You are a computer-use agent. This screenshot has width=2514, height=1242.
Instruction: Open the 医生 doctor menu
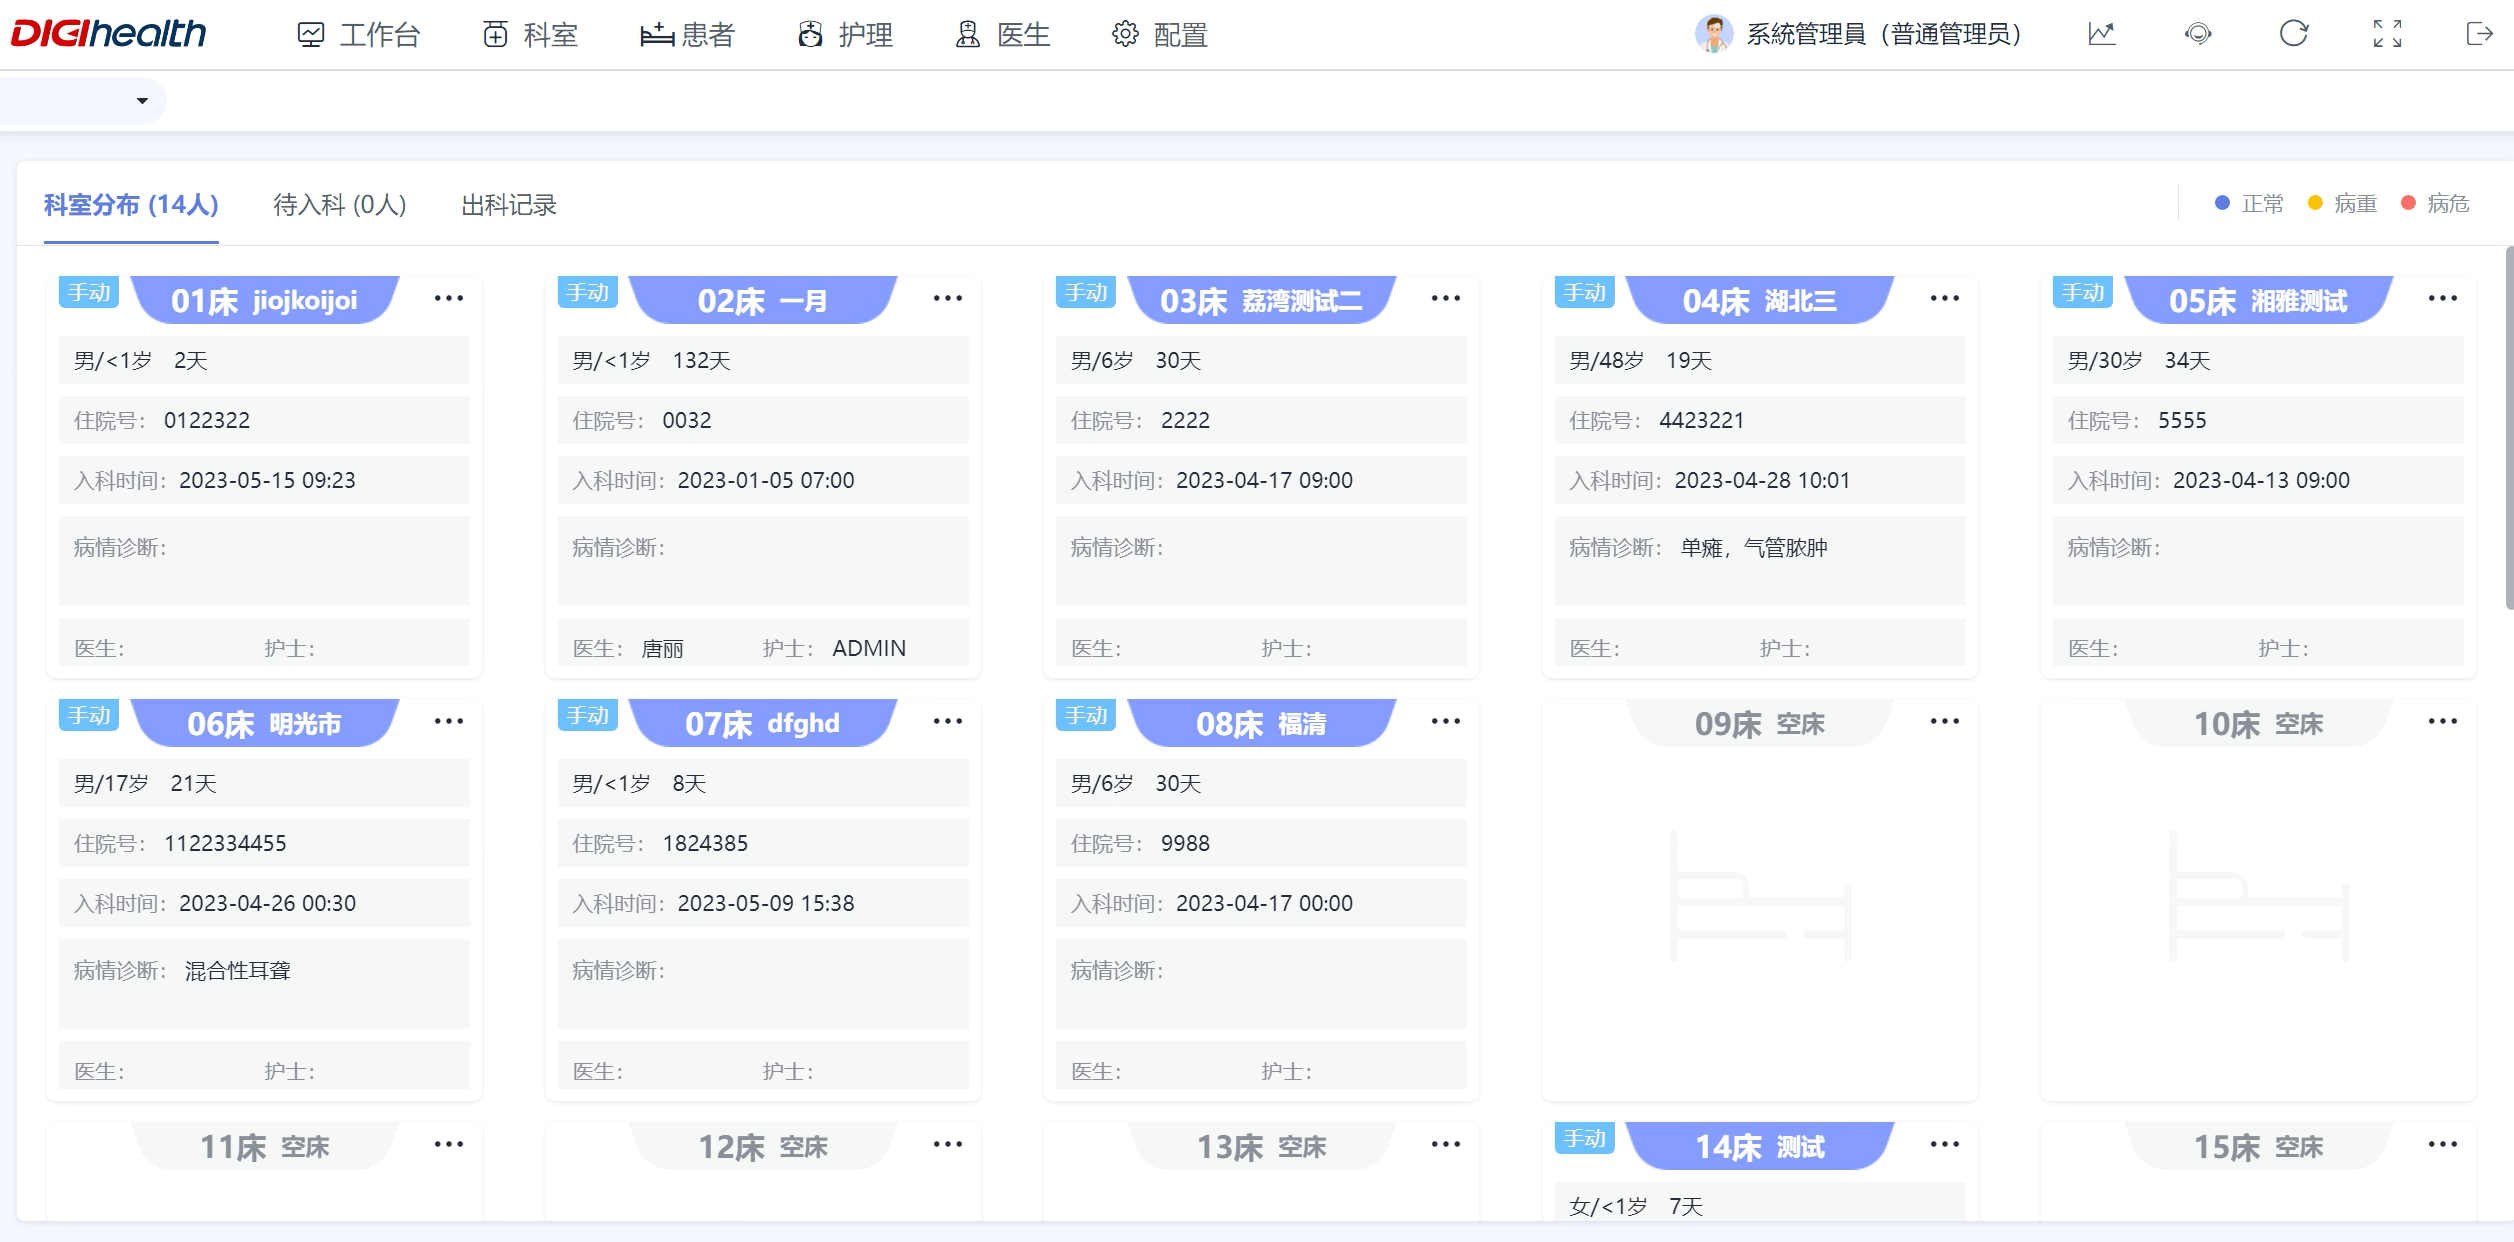point(1003,35)
